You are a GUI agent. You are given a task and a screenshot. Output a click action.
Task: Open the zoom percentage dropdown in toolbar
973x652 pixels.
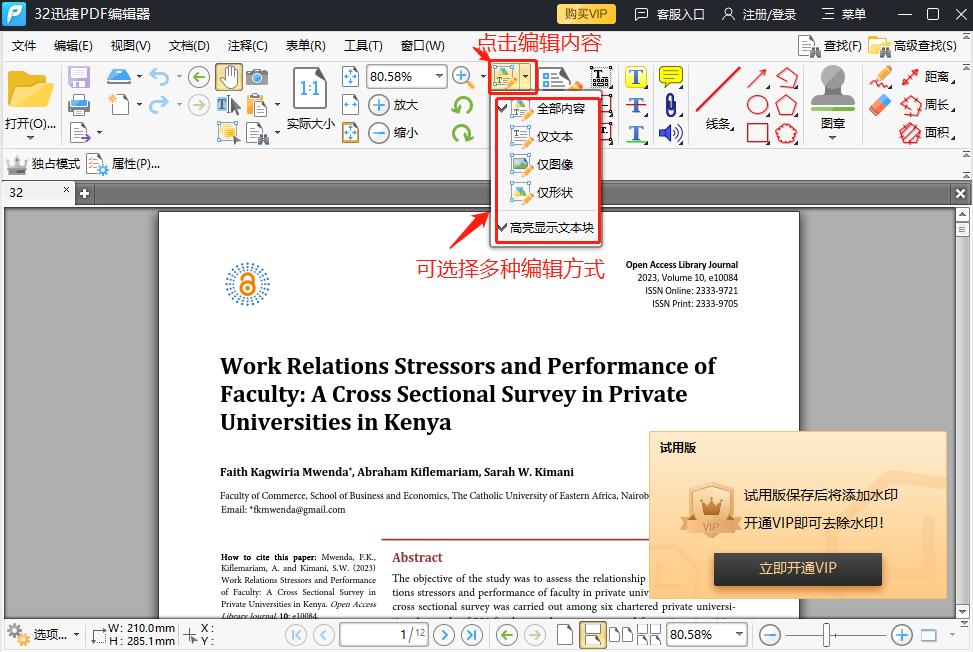[x=439, y=76]
